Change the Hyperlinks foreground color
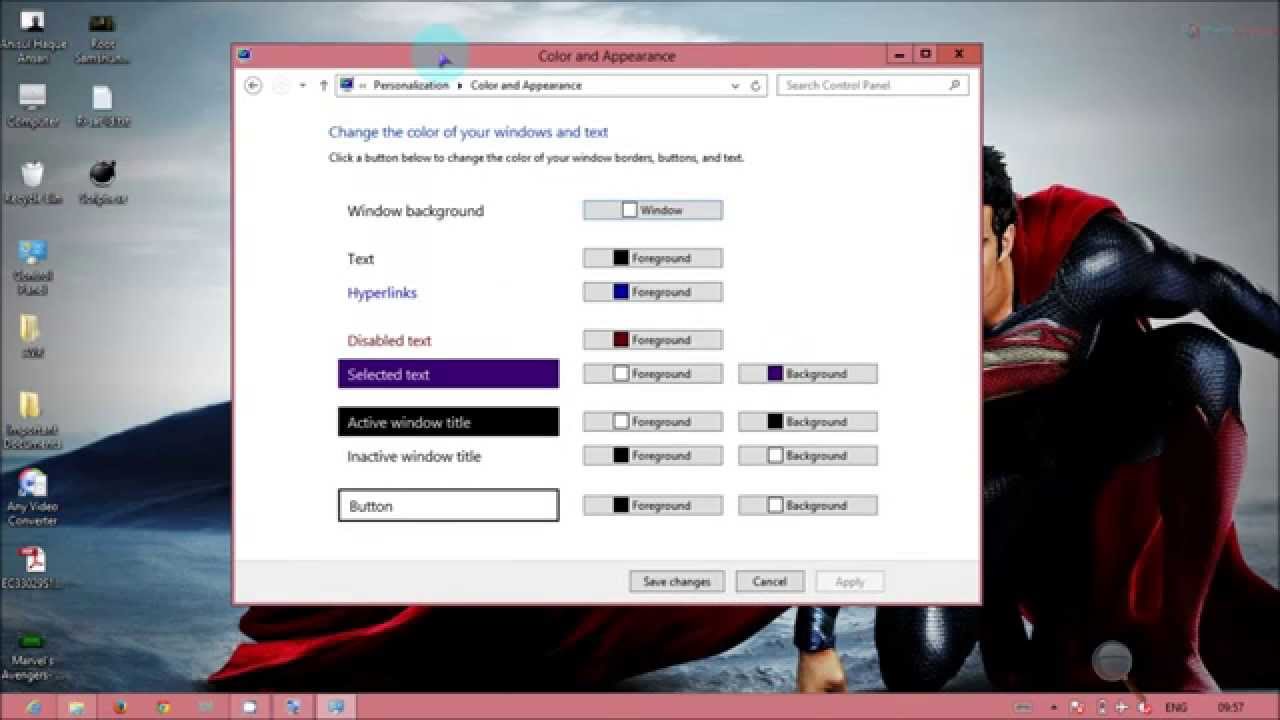The width and height of the screenshot is (1280, 720). click(x=652, y=292)
